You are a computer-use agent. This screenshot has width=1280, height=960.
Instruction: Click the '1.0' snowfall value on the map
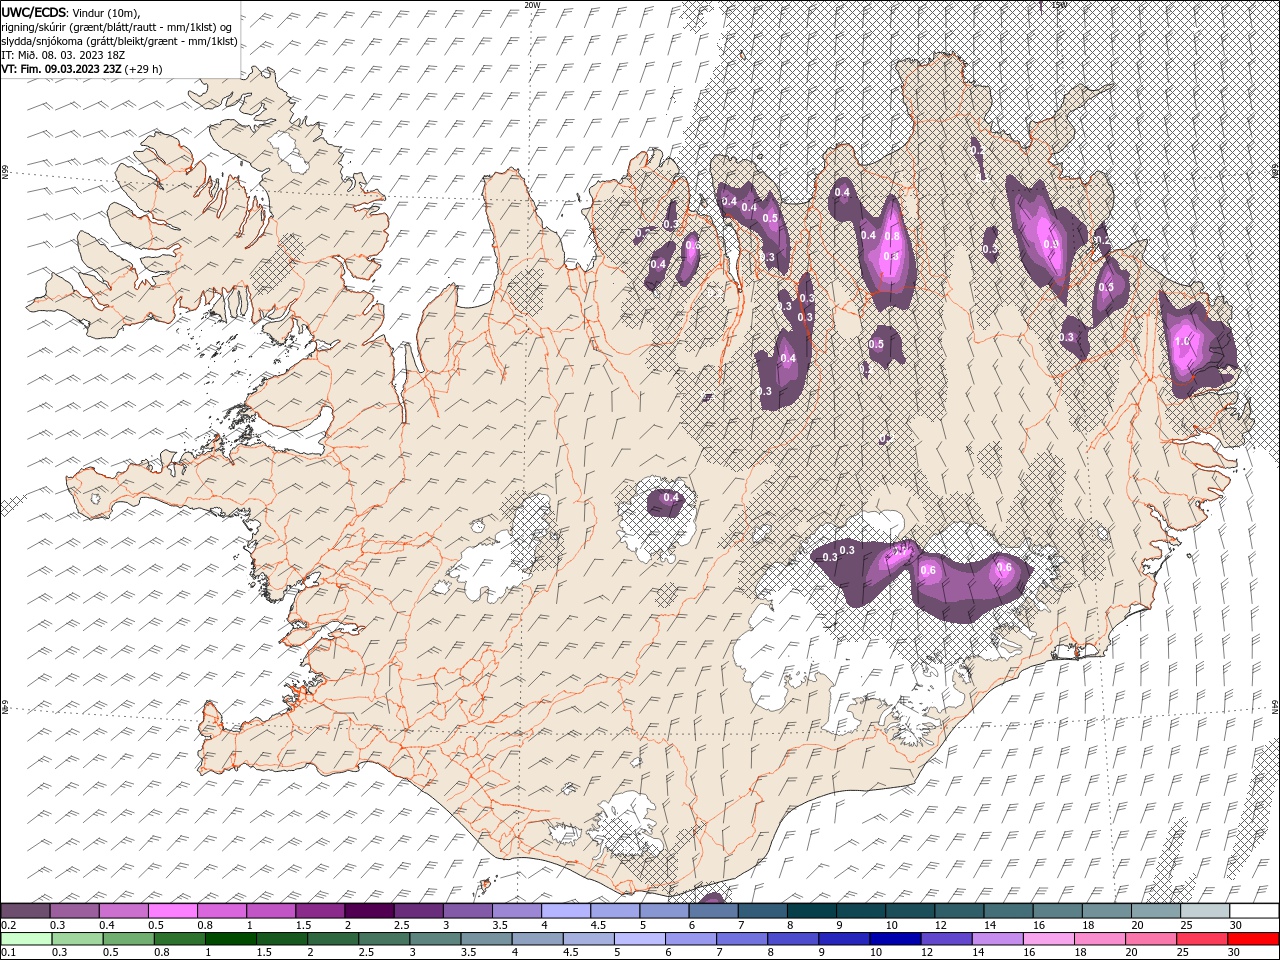pos(1182,341)
